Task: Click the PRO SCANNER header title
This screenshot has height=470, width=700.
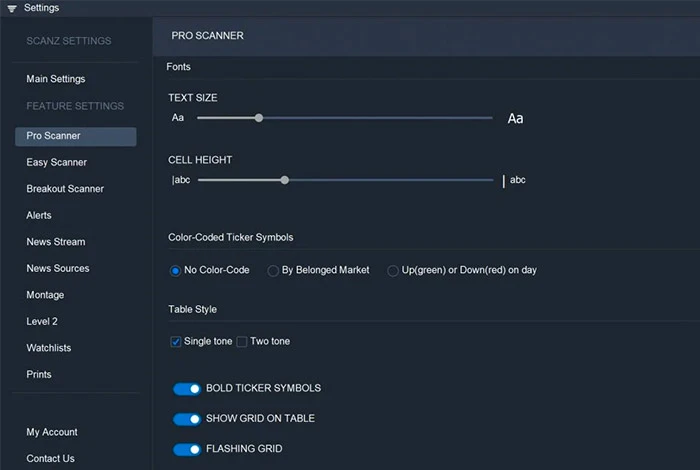Action: 208,36
